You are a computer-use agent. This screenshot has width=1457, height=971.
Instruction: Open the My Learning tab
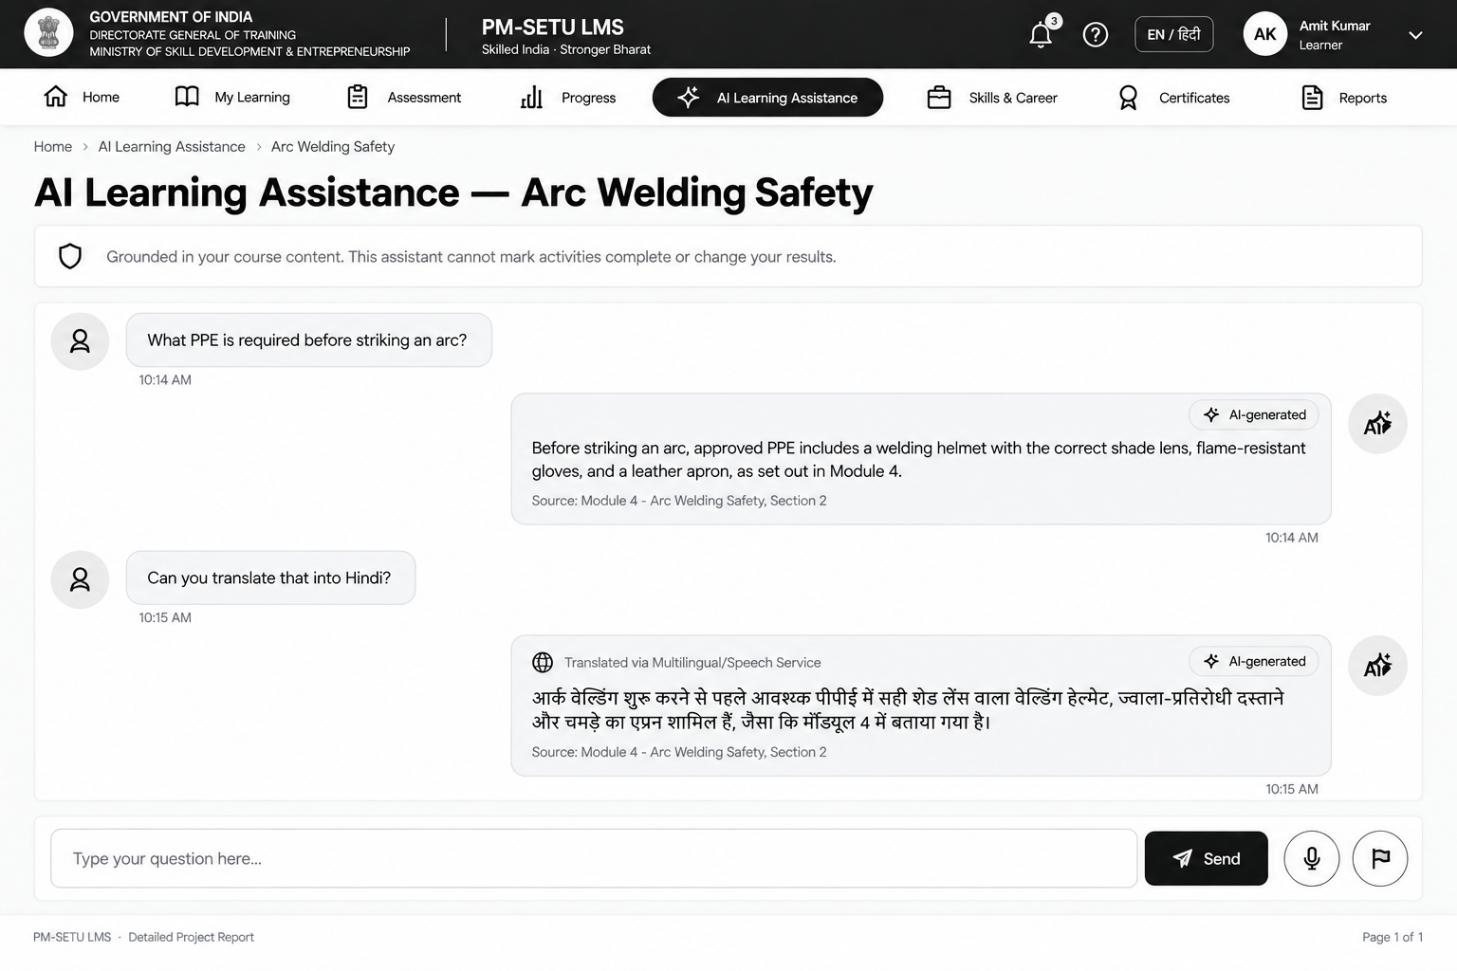point(232,97)
